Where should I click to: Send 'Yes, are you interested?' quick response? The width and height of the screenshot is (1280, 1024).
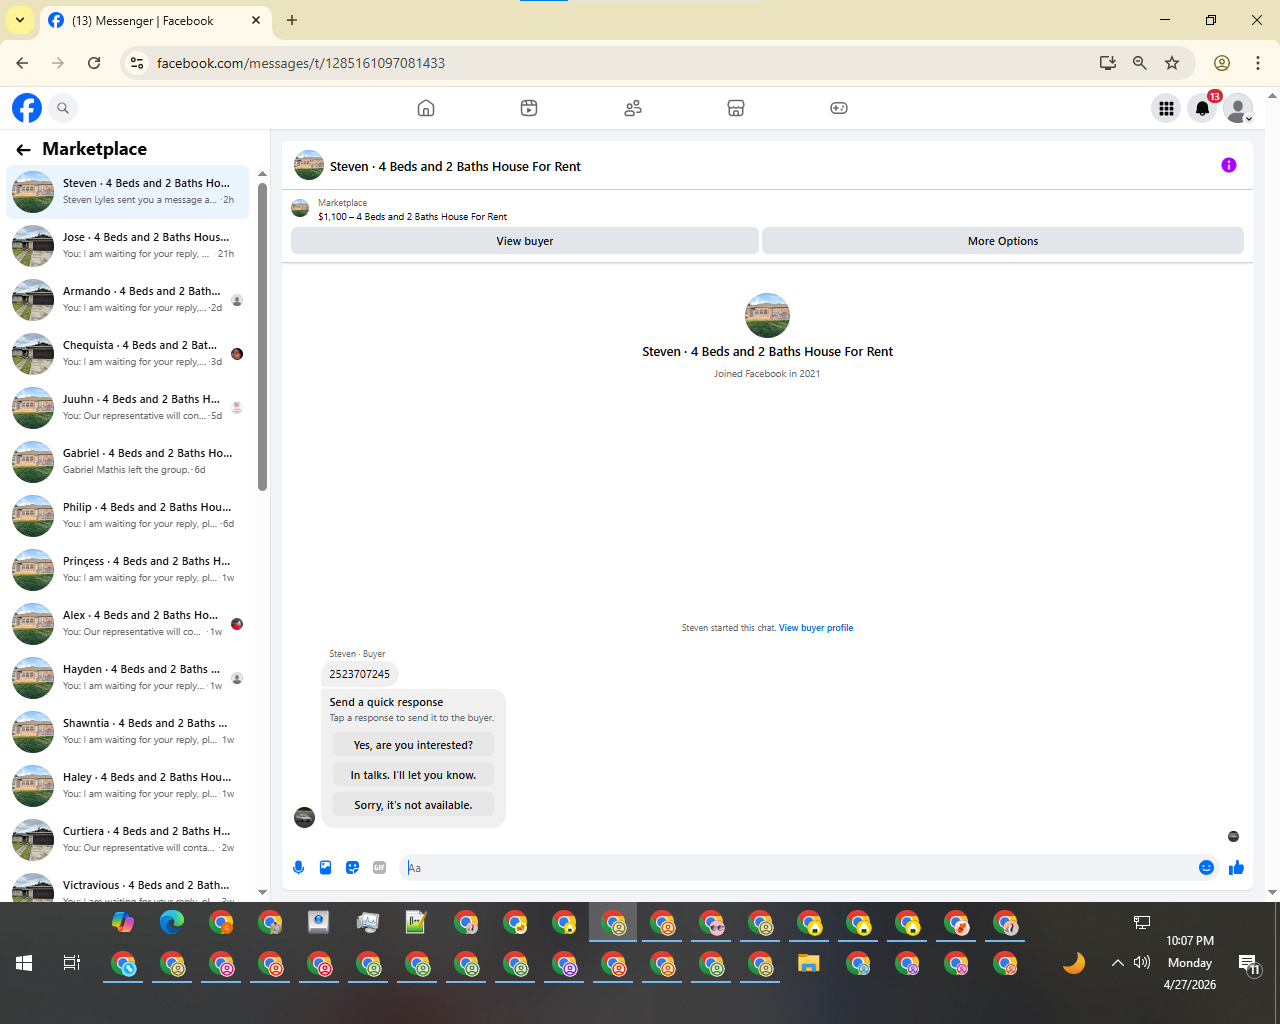tap(413, 745)
